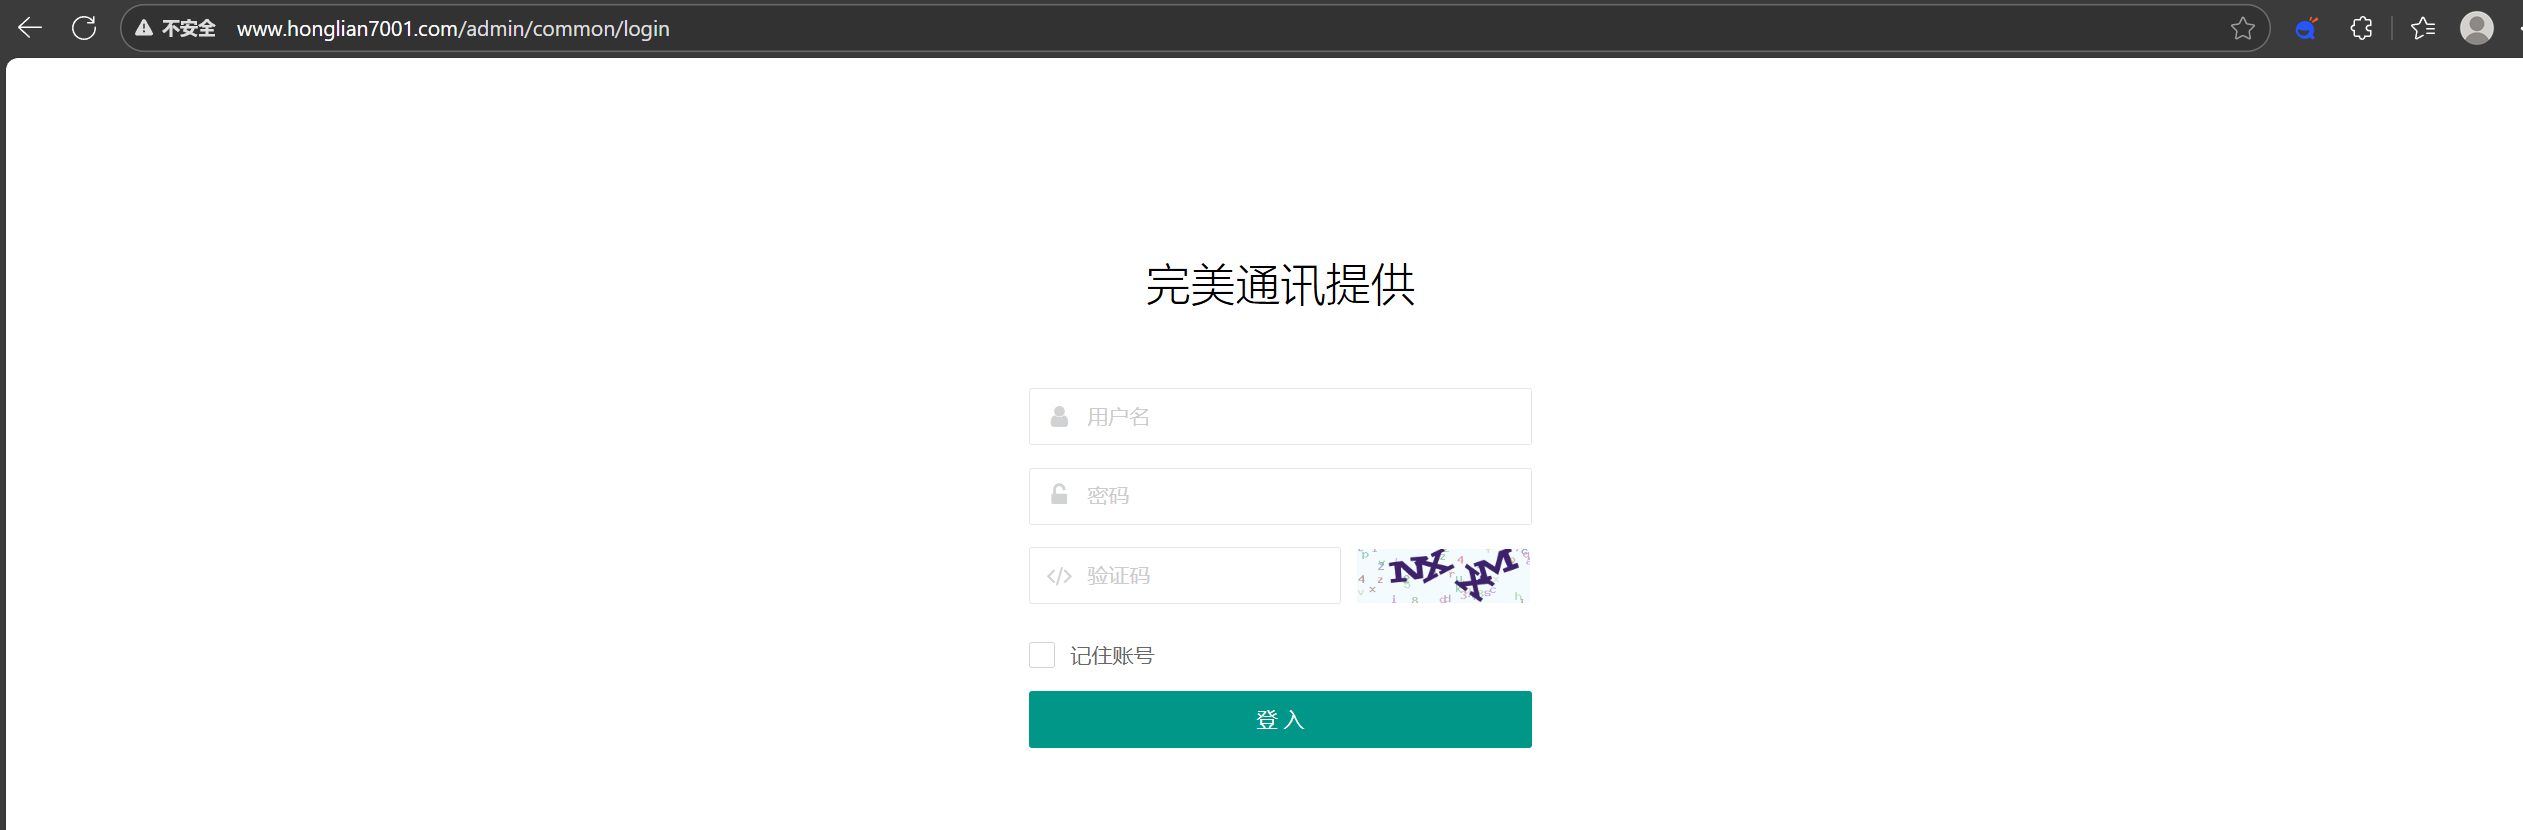Select the URL in the address bar
Viewport: 2523px width, 830px height.
tap(453, 28)
